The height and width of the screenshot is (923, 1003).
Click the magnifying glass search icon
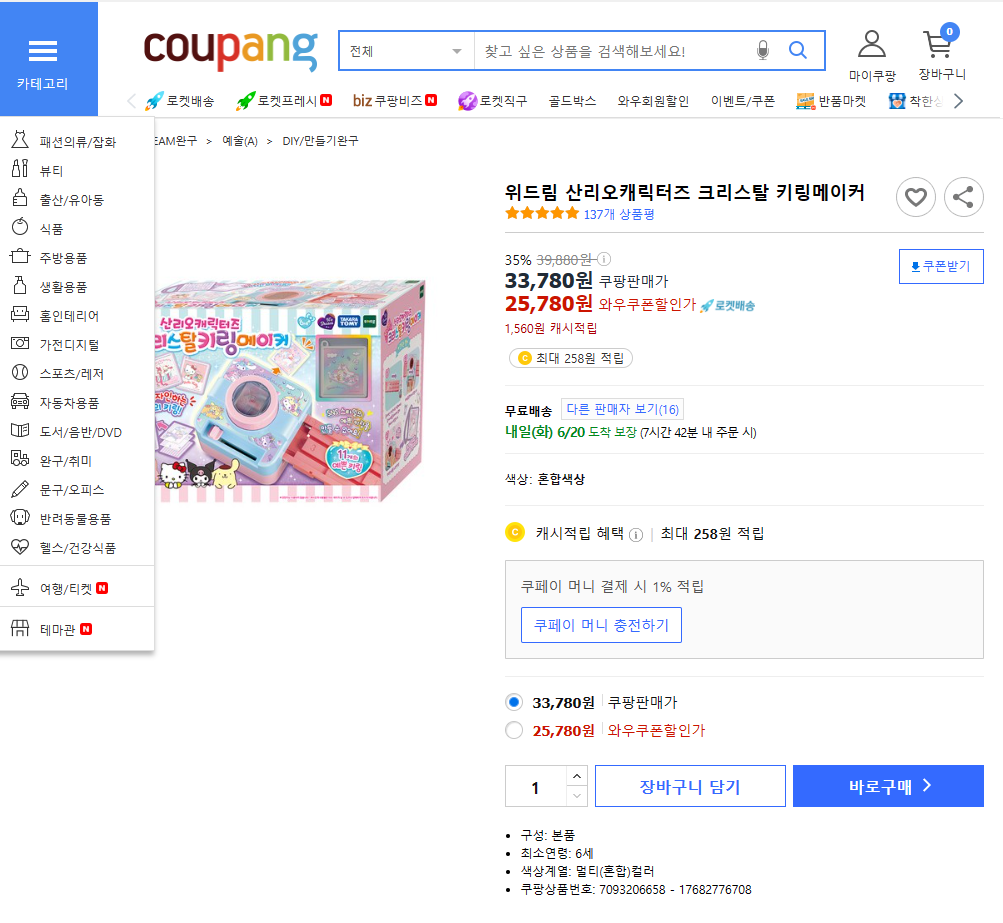tap(798, 51)
